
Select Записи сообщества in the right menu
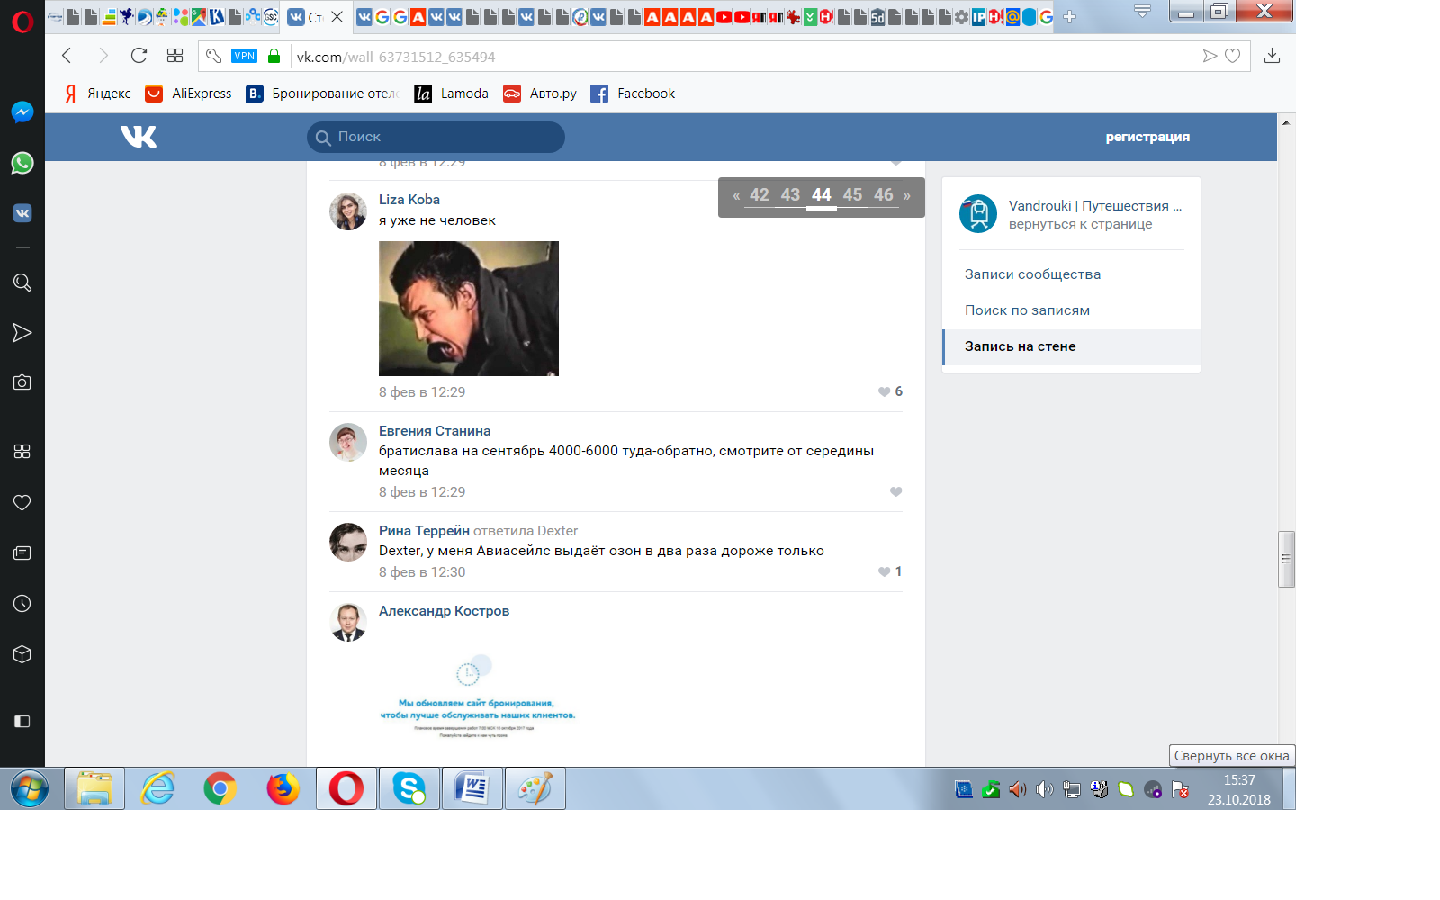pyautogui.click(x=1033, y=274)
